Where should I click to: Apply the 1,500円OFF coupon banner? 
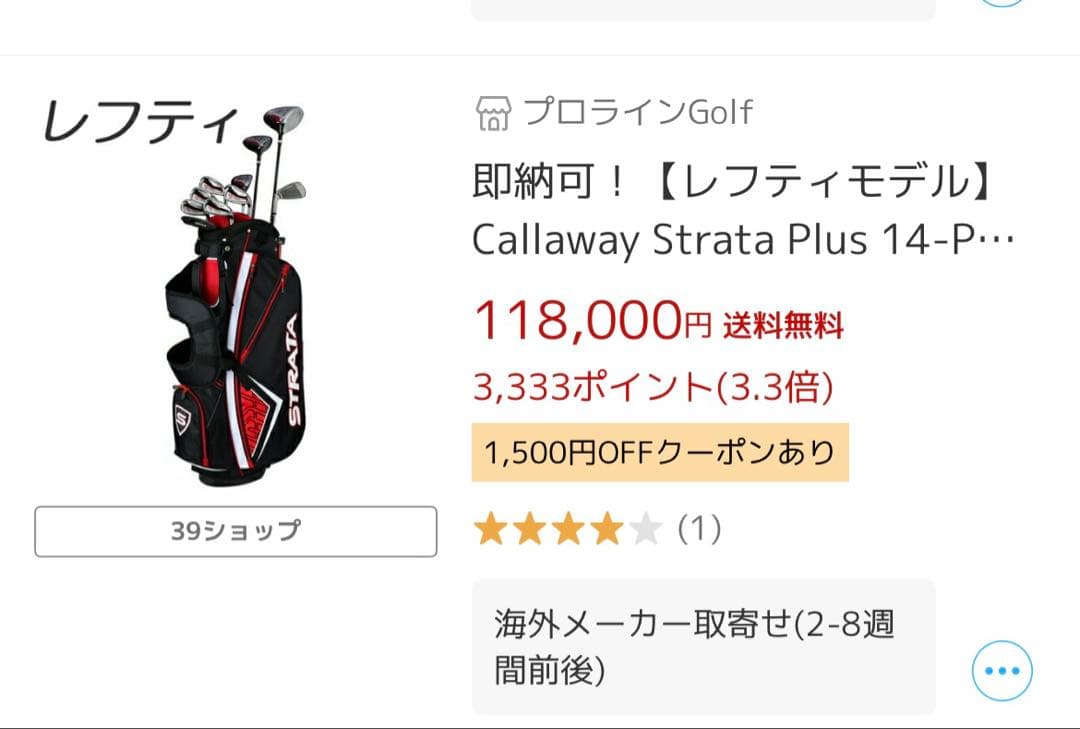[660, 450]
